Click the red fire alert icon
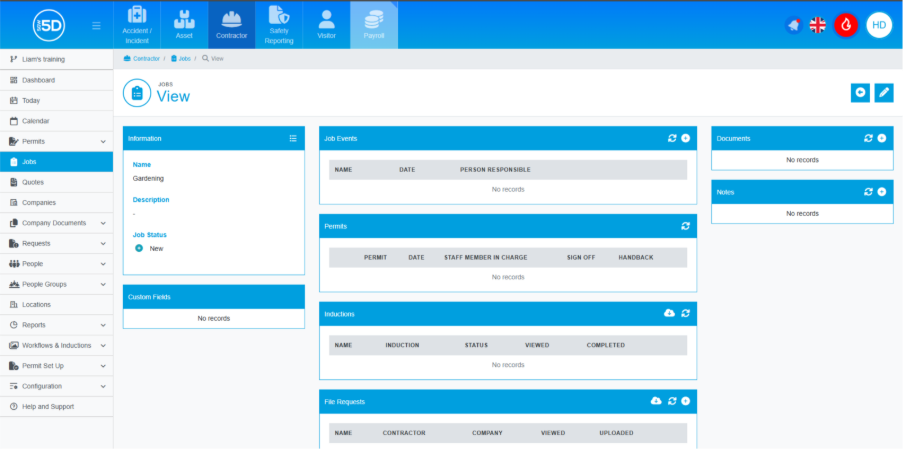Image resolution: width=903 pixels, height=450 pixels. coord(846,25)
